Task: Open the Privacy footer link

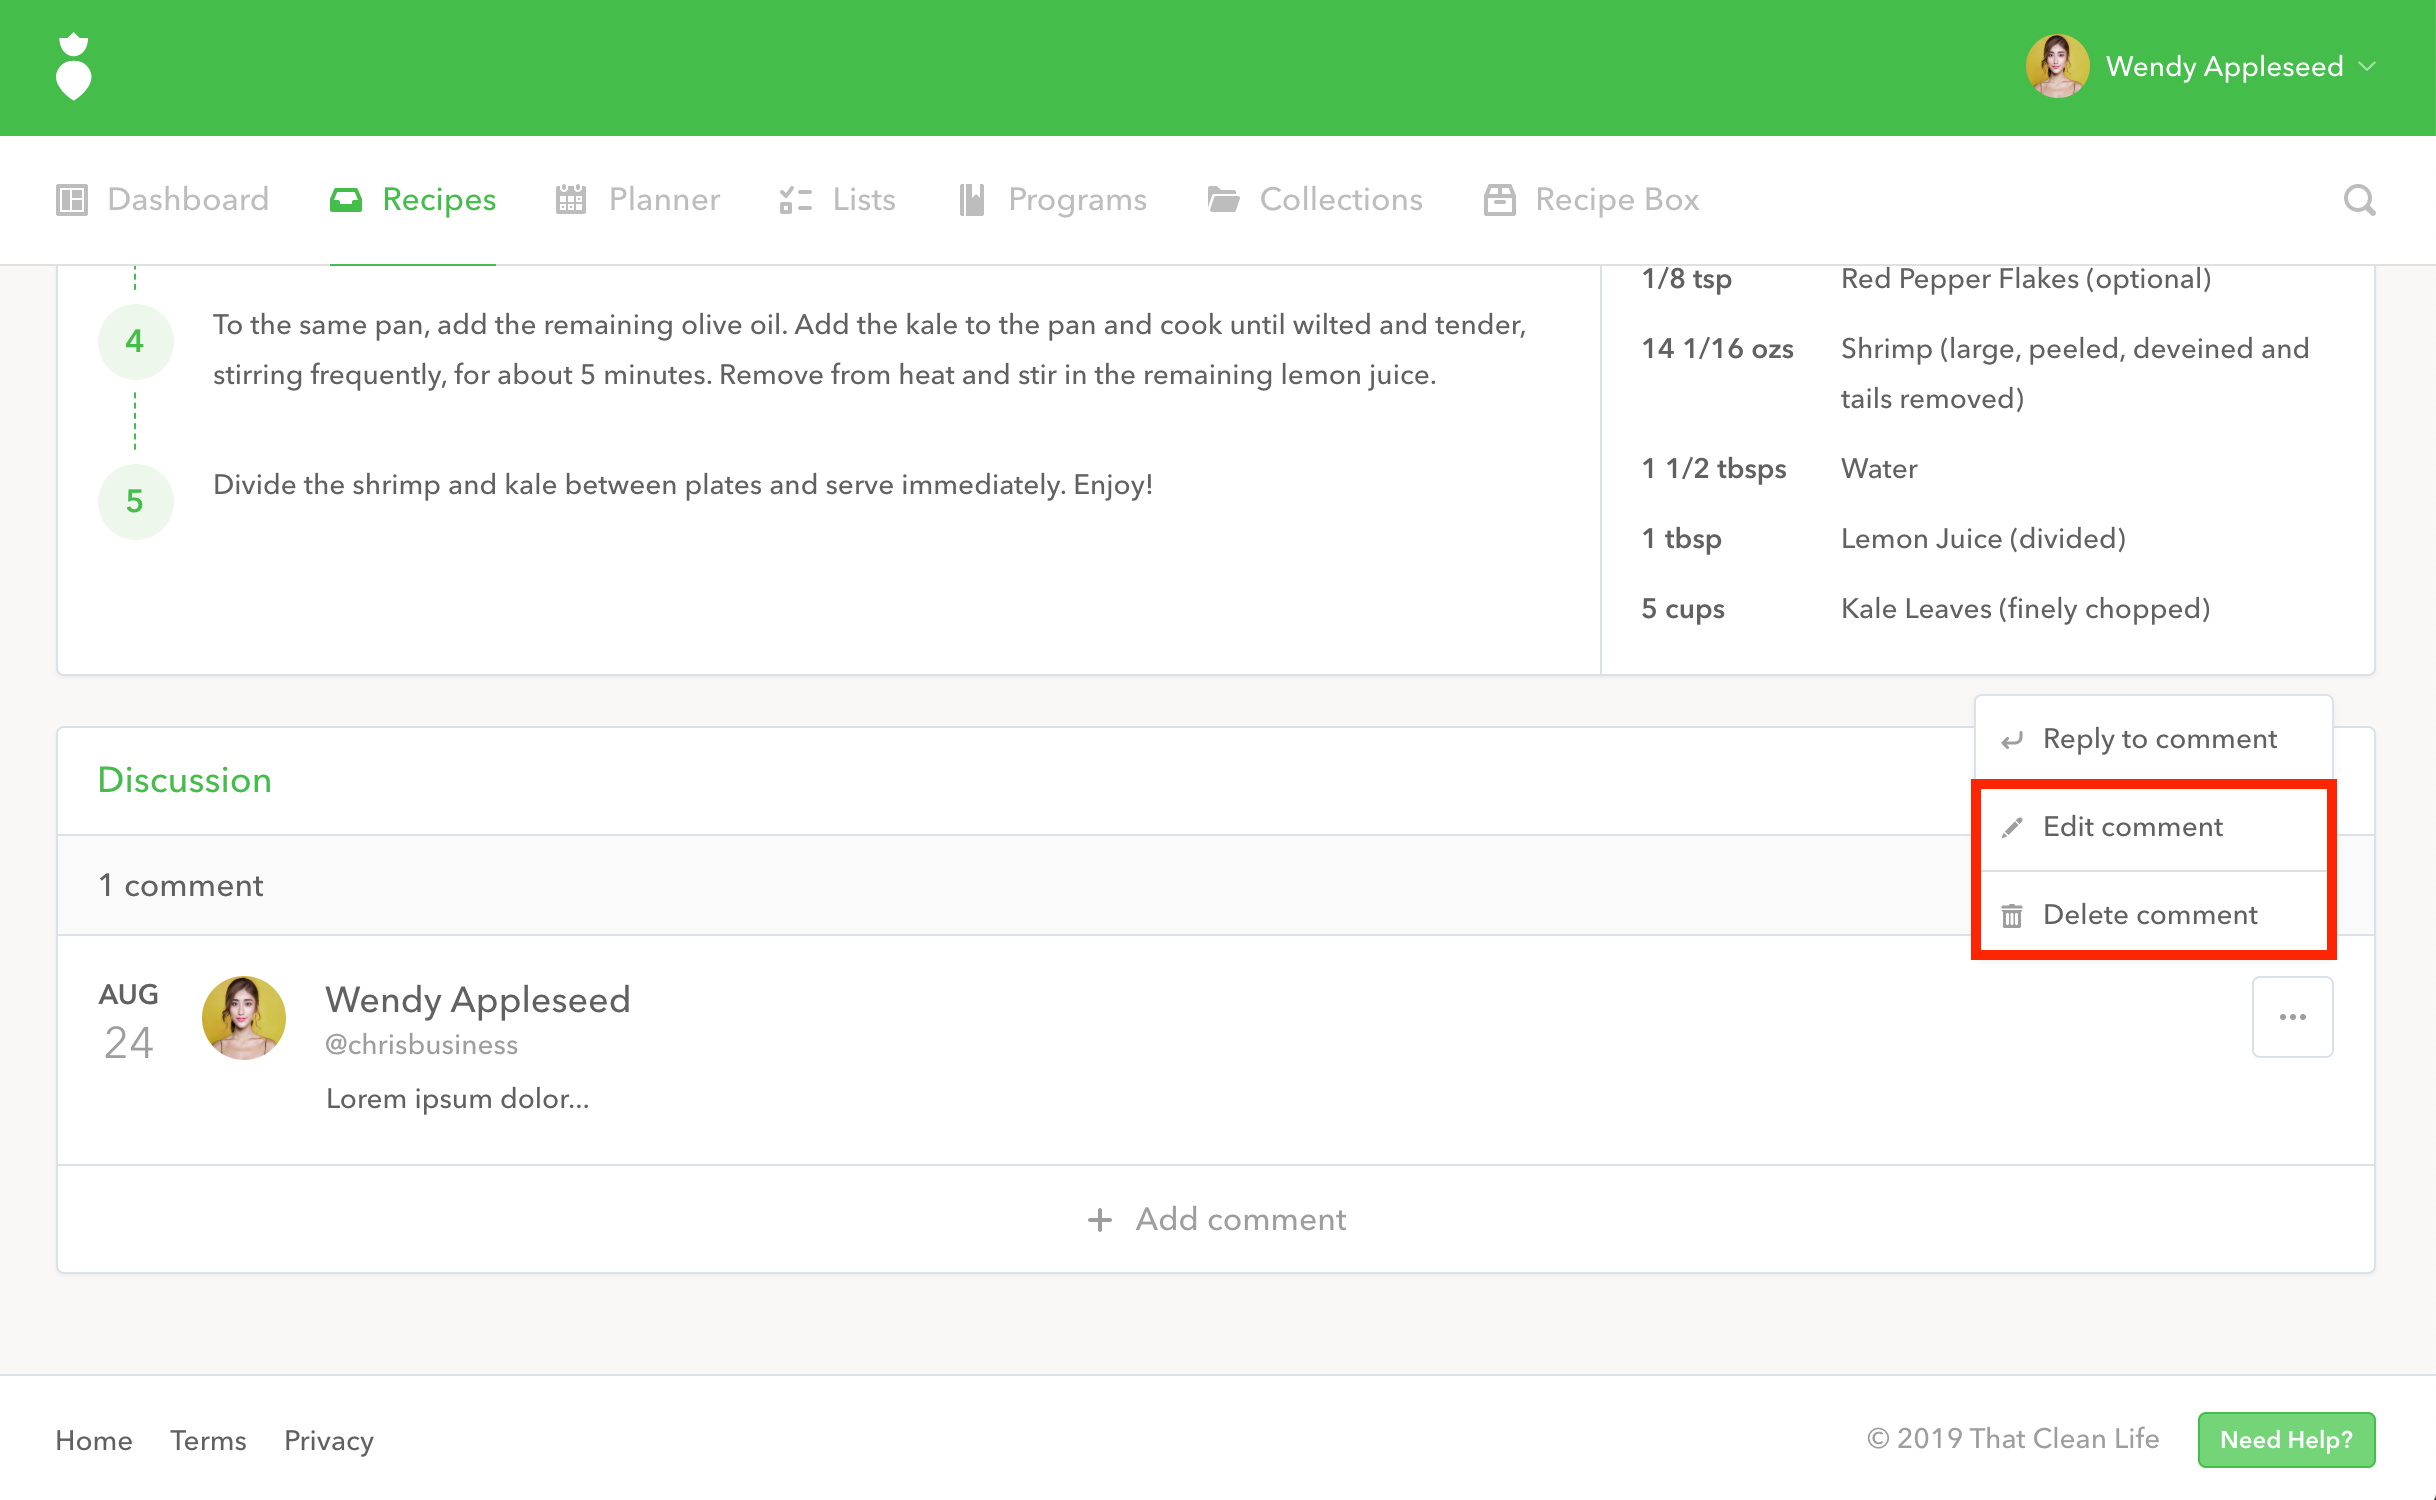Action: (328, 1440)
